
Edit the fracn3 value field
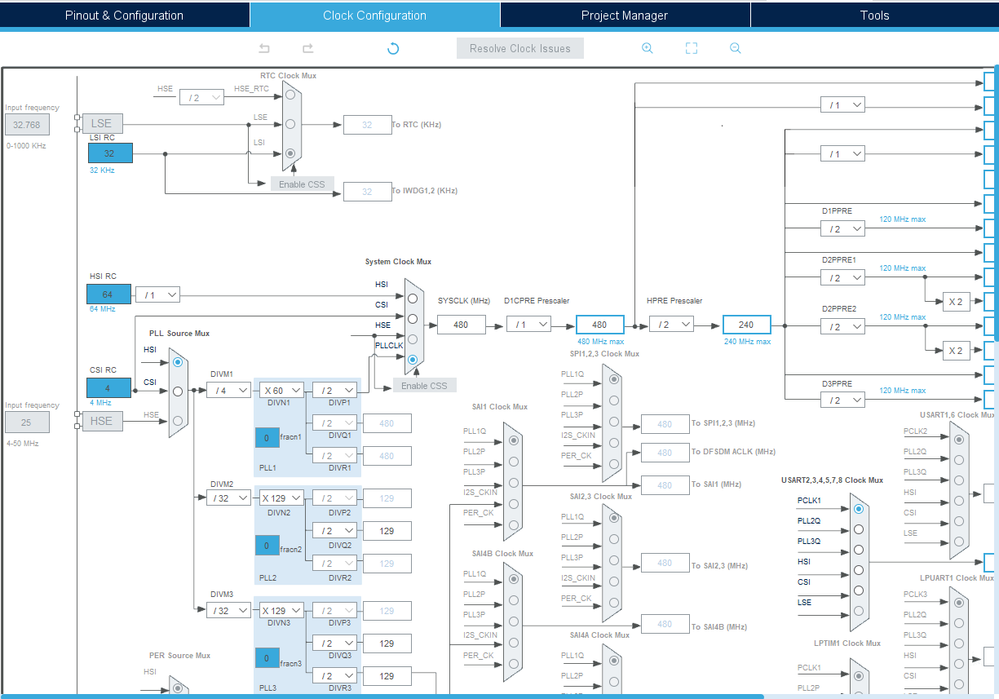pos(267,658)
